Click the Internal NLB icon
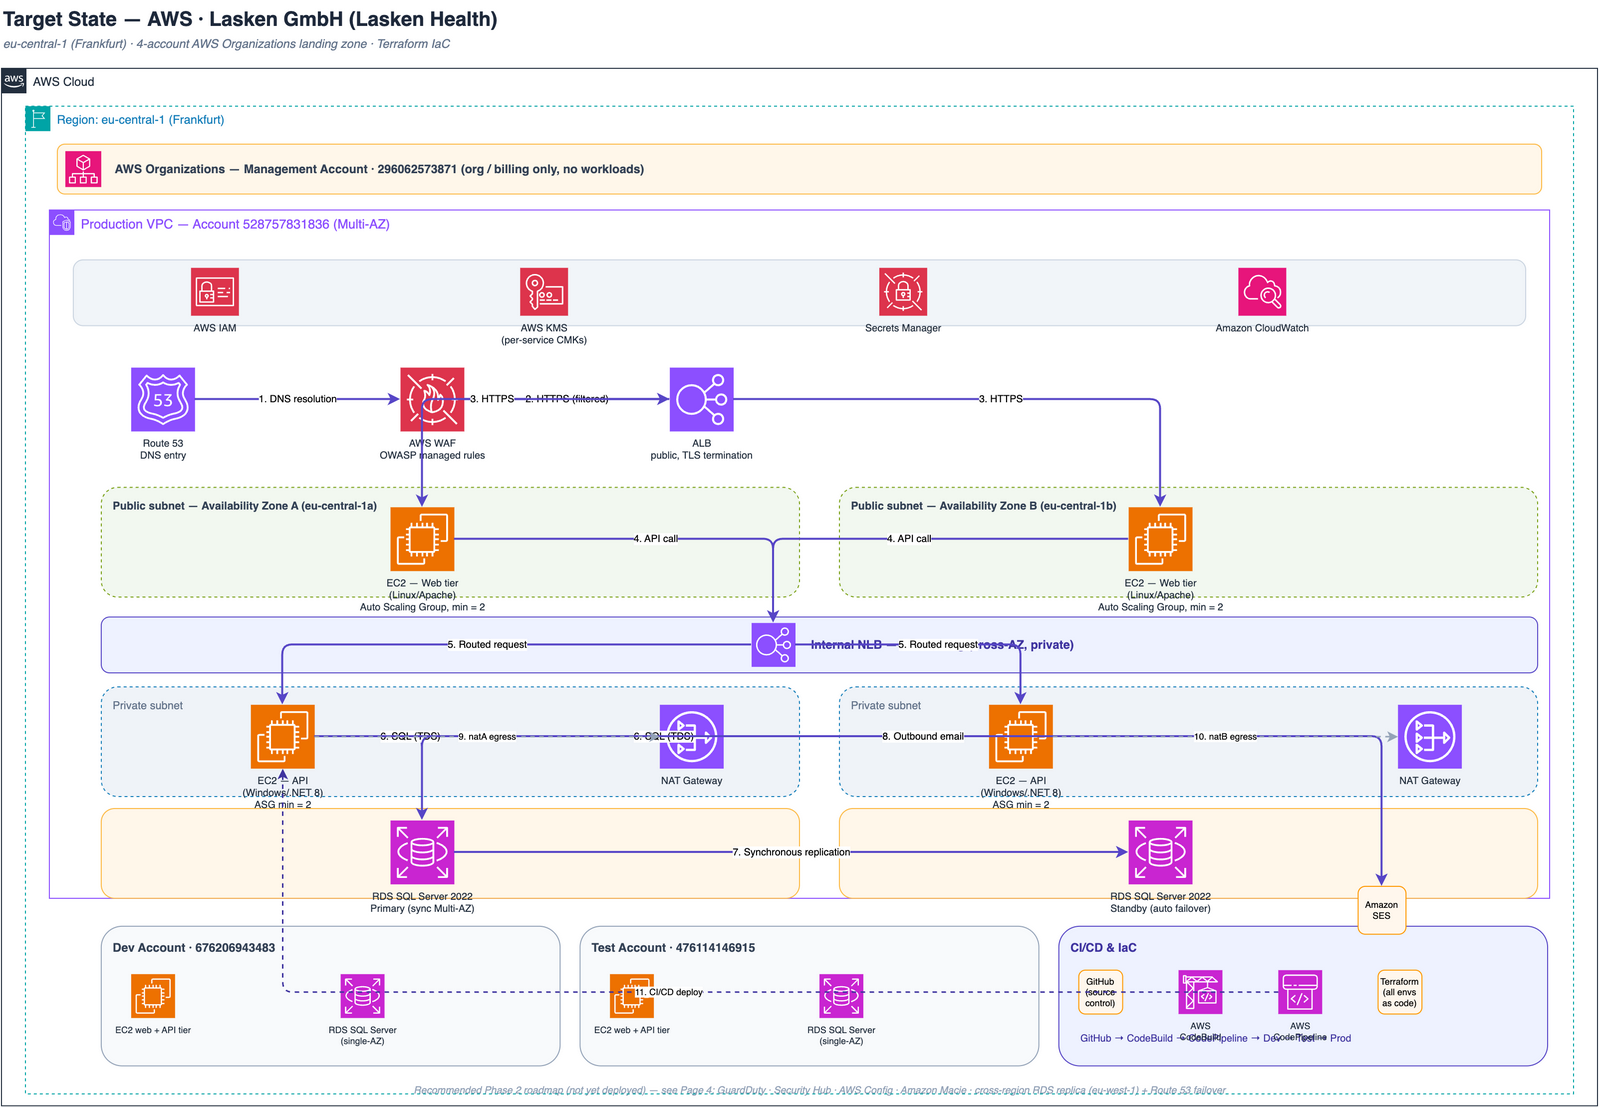This screenshot has width=1600, height=1108. [x=773, y=645]
